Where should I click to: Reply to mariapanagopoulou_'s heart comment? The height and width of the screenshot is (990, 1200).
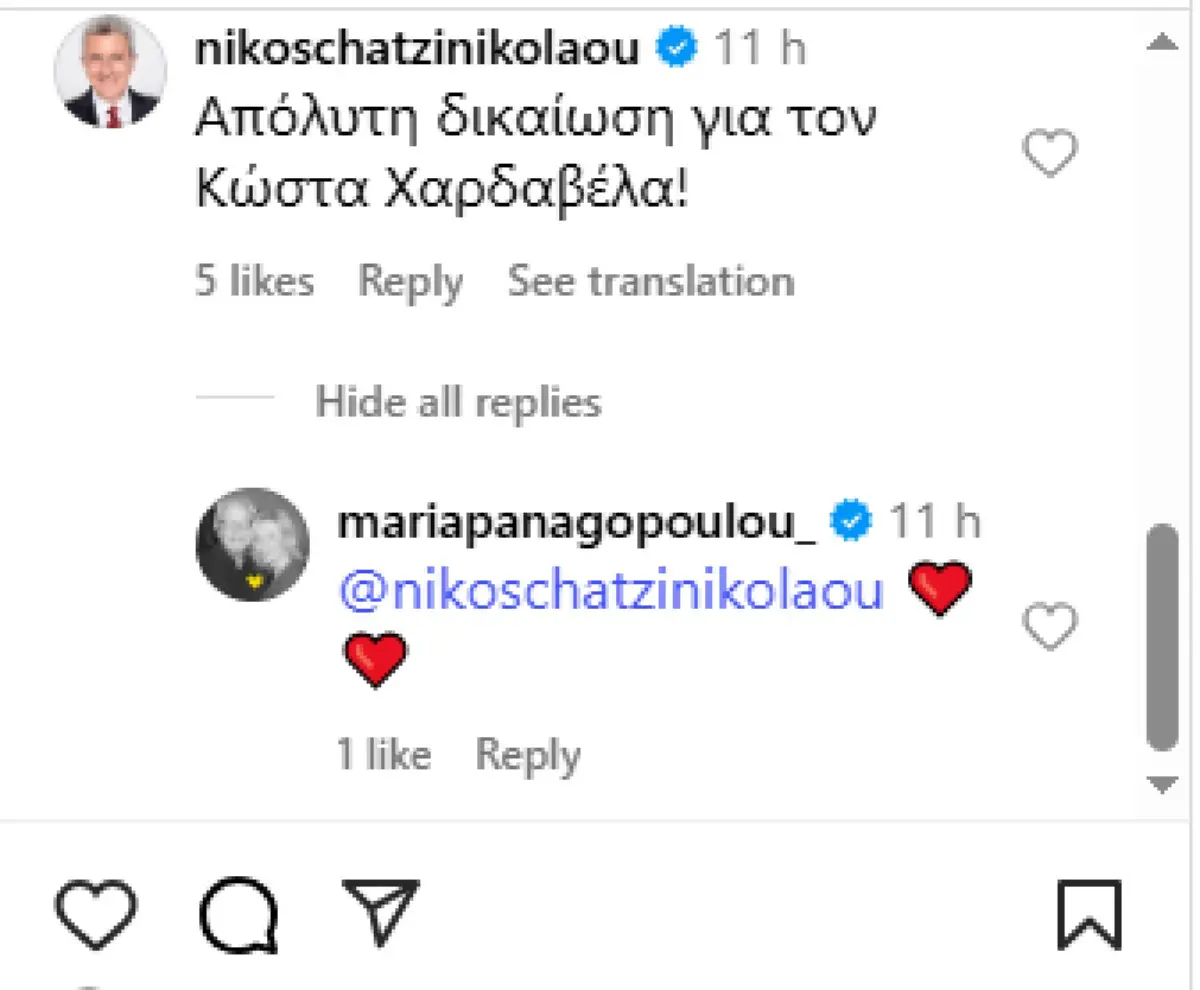(x=527, y=754)
